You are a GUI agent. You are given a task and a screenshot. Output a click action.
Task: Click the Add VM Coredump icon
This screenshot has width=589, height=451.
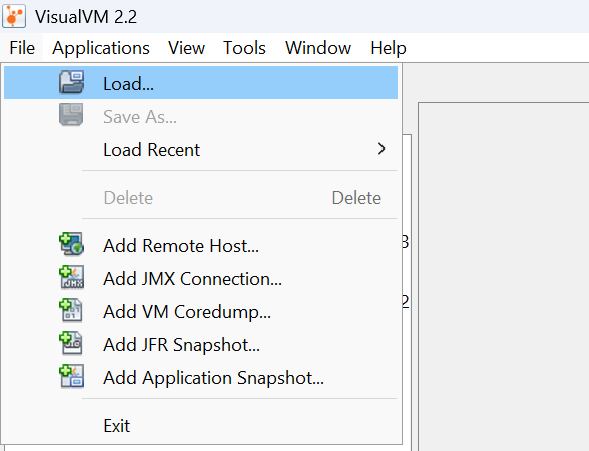pos(71,310)
